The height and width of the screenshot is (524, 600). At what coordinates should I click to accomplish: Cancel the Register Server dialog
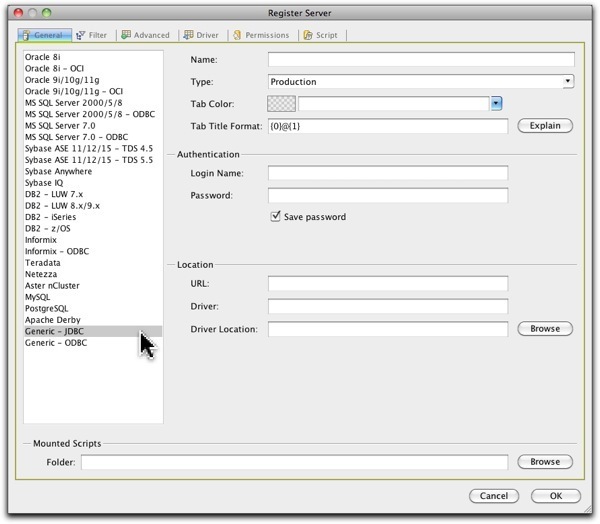[494, 496]
